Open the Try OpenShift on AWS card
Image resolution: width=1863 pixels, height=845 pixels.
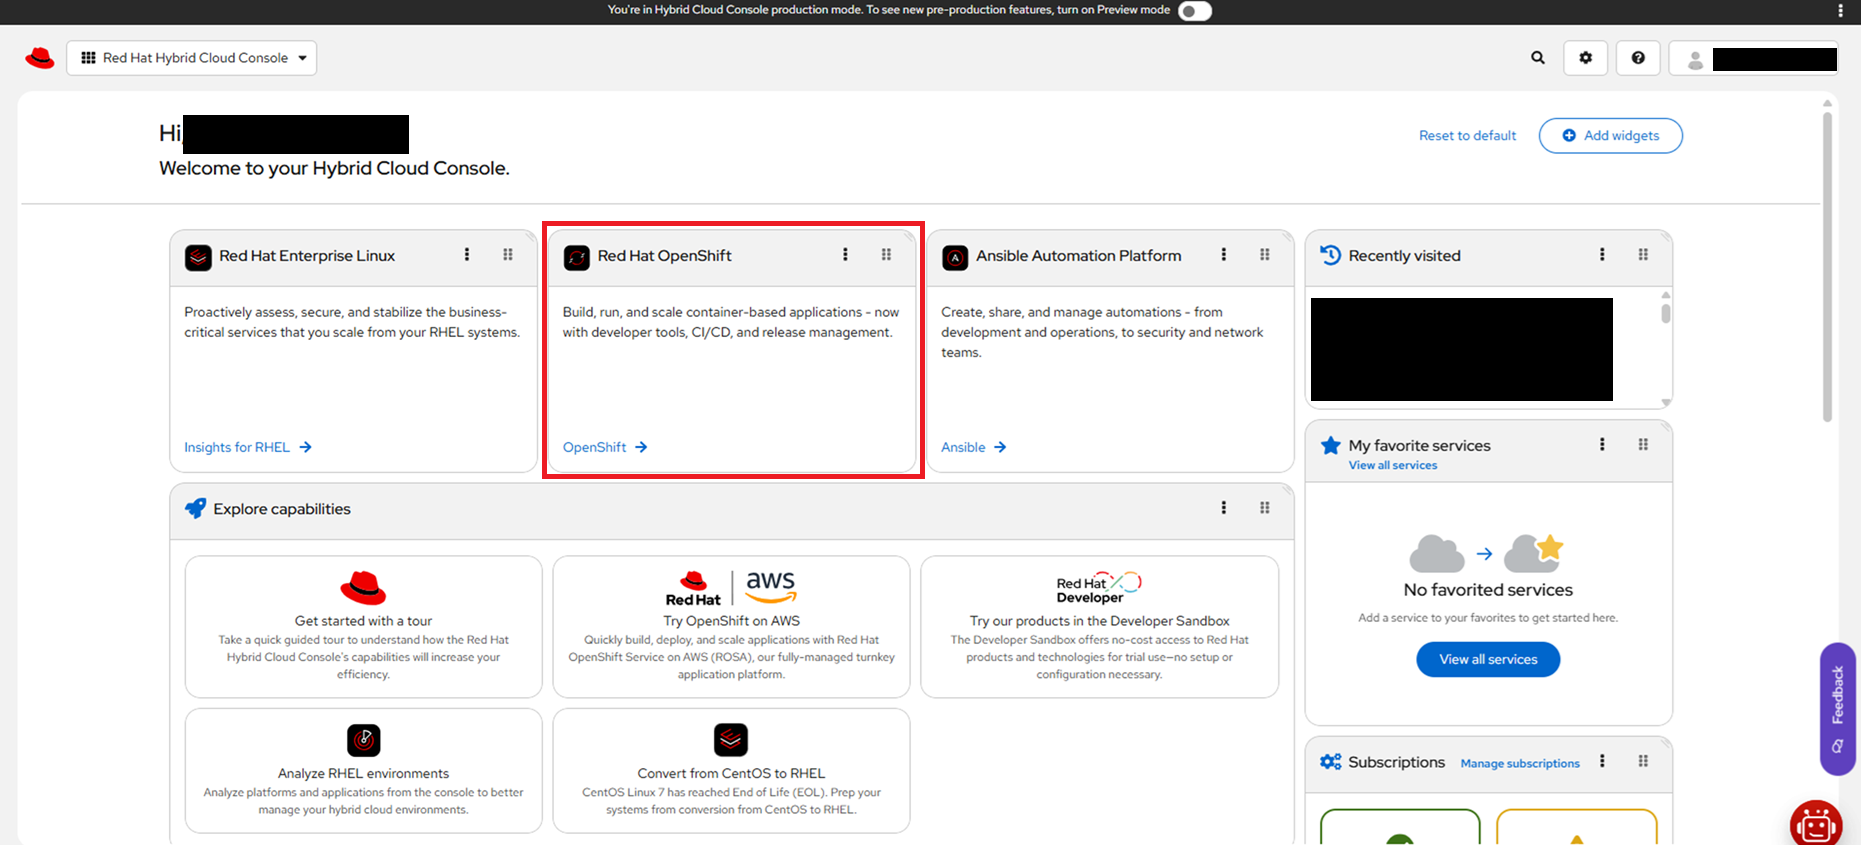pos(731,626)
